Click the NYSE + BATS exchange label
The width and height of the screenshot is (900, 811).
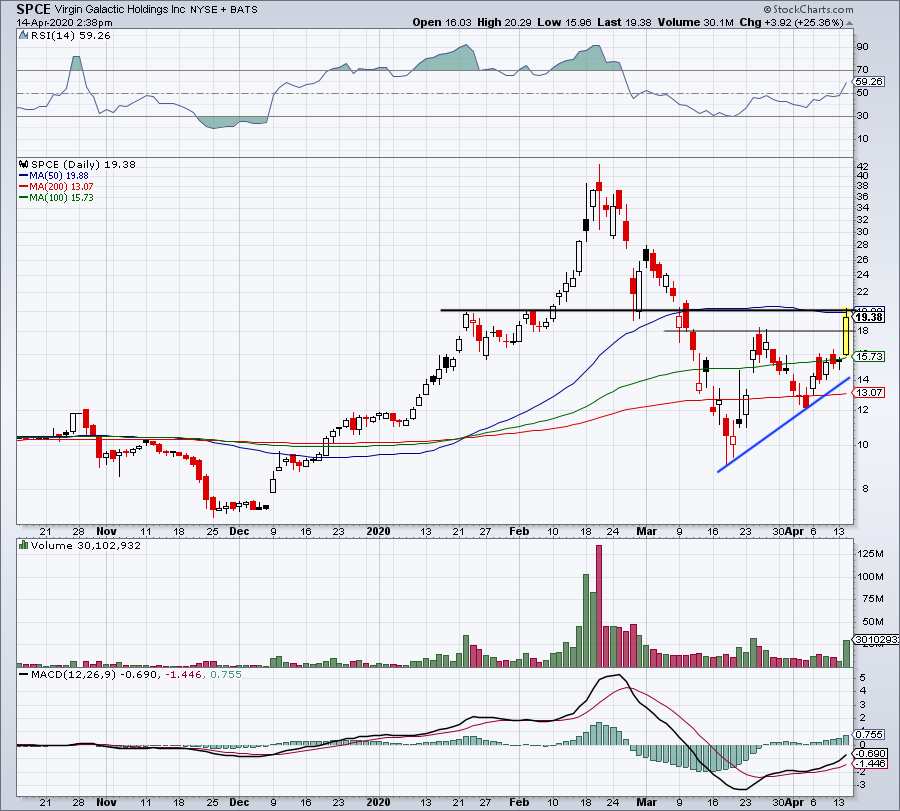(224, 10)
